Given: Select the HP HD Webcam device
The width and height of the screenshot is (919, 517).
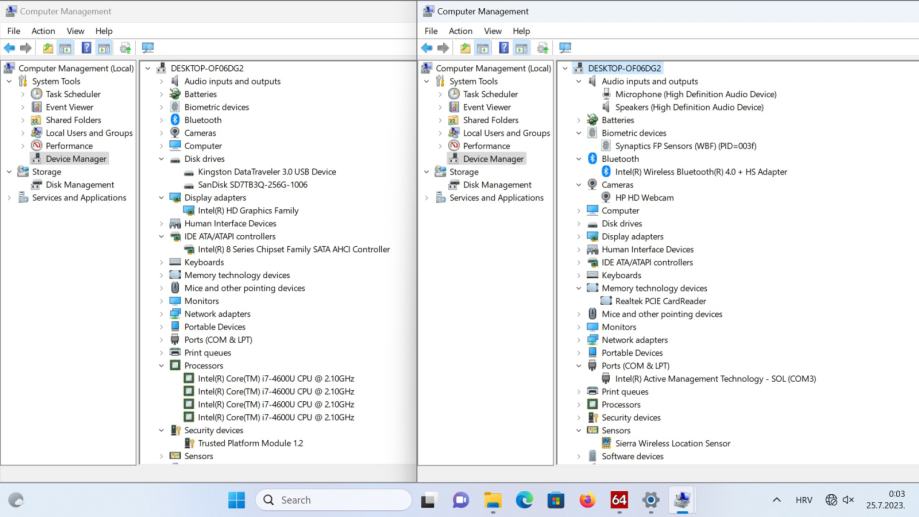Looking at the screenshot, I should pos(644,198).
